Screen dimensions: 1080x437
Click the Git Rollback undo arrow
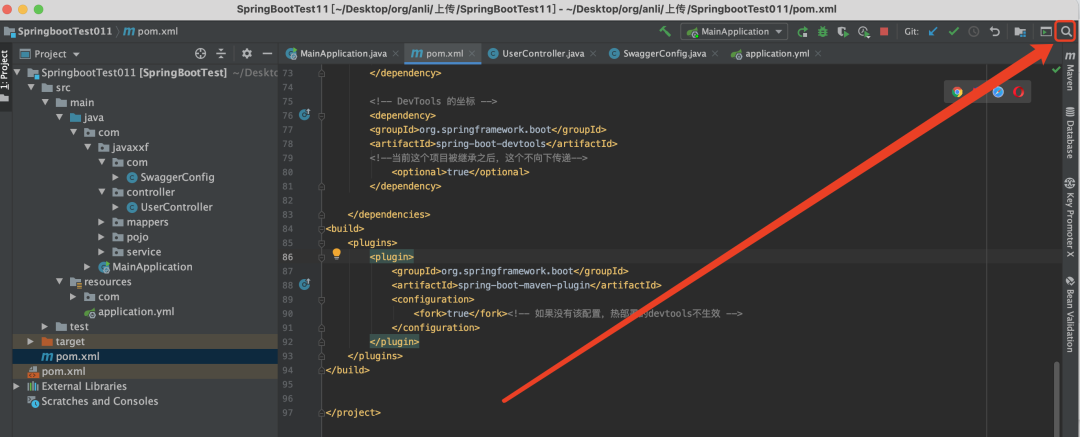pyautogui.click(x=994, y=32)
